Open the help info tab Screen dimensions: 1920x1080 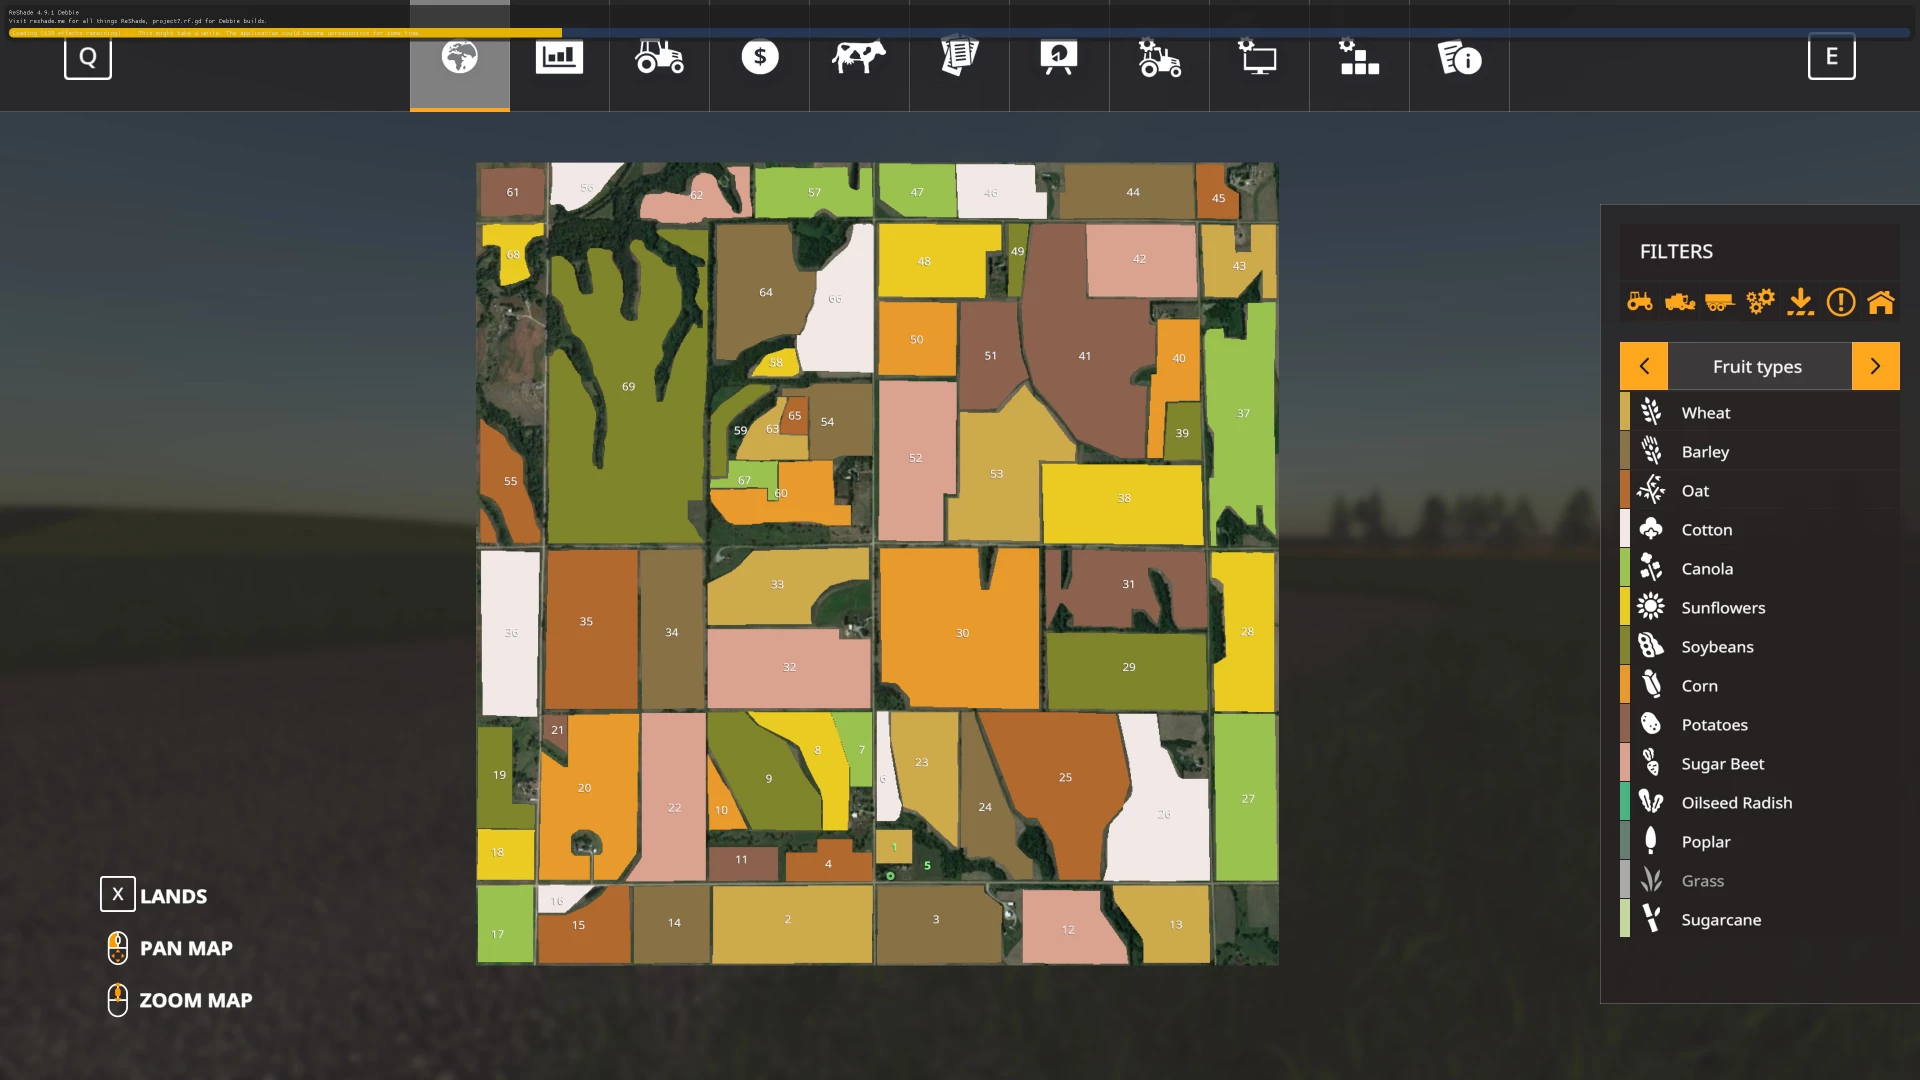[1460, 58]
